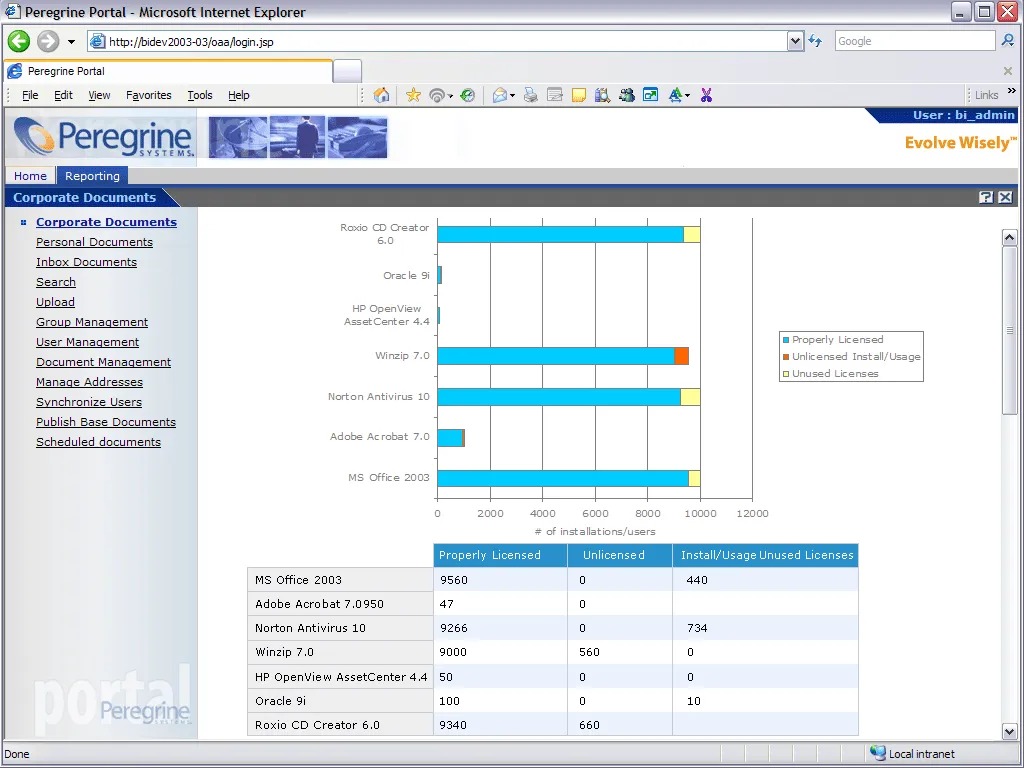Click the Properly Licensed legend swatch
This screenshot has height=768, width=1024.
click(x=786, y=340)
